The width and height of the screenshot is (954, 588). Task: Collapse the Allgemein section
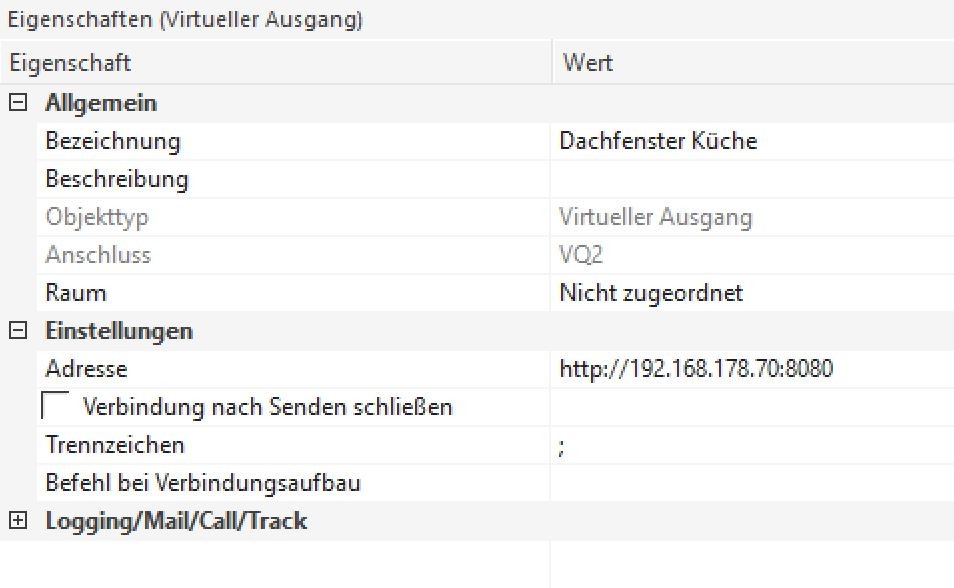[x=16, y=103]
